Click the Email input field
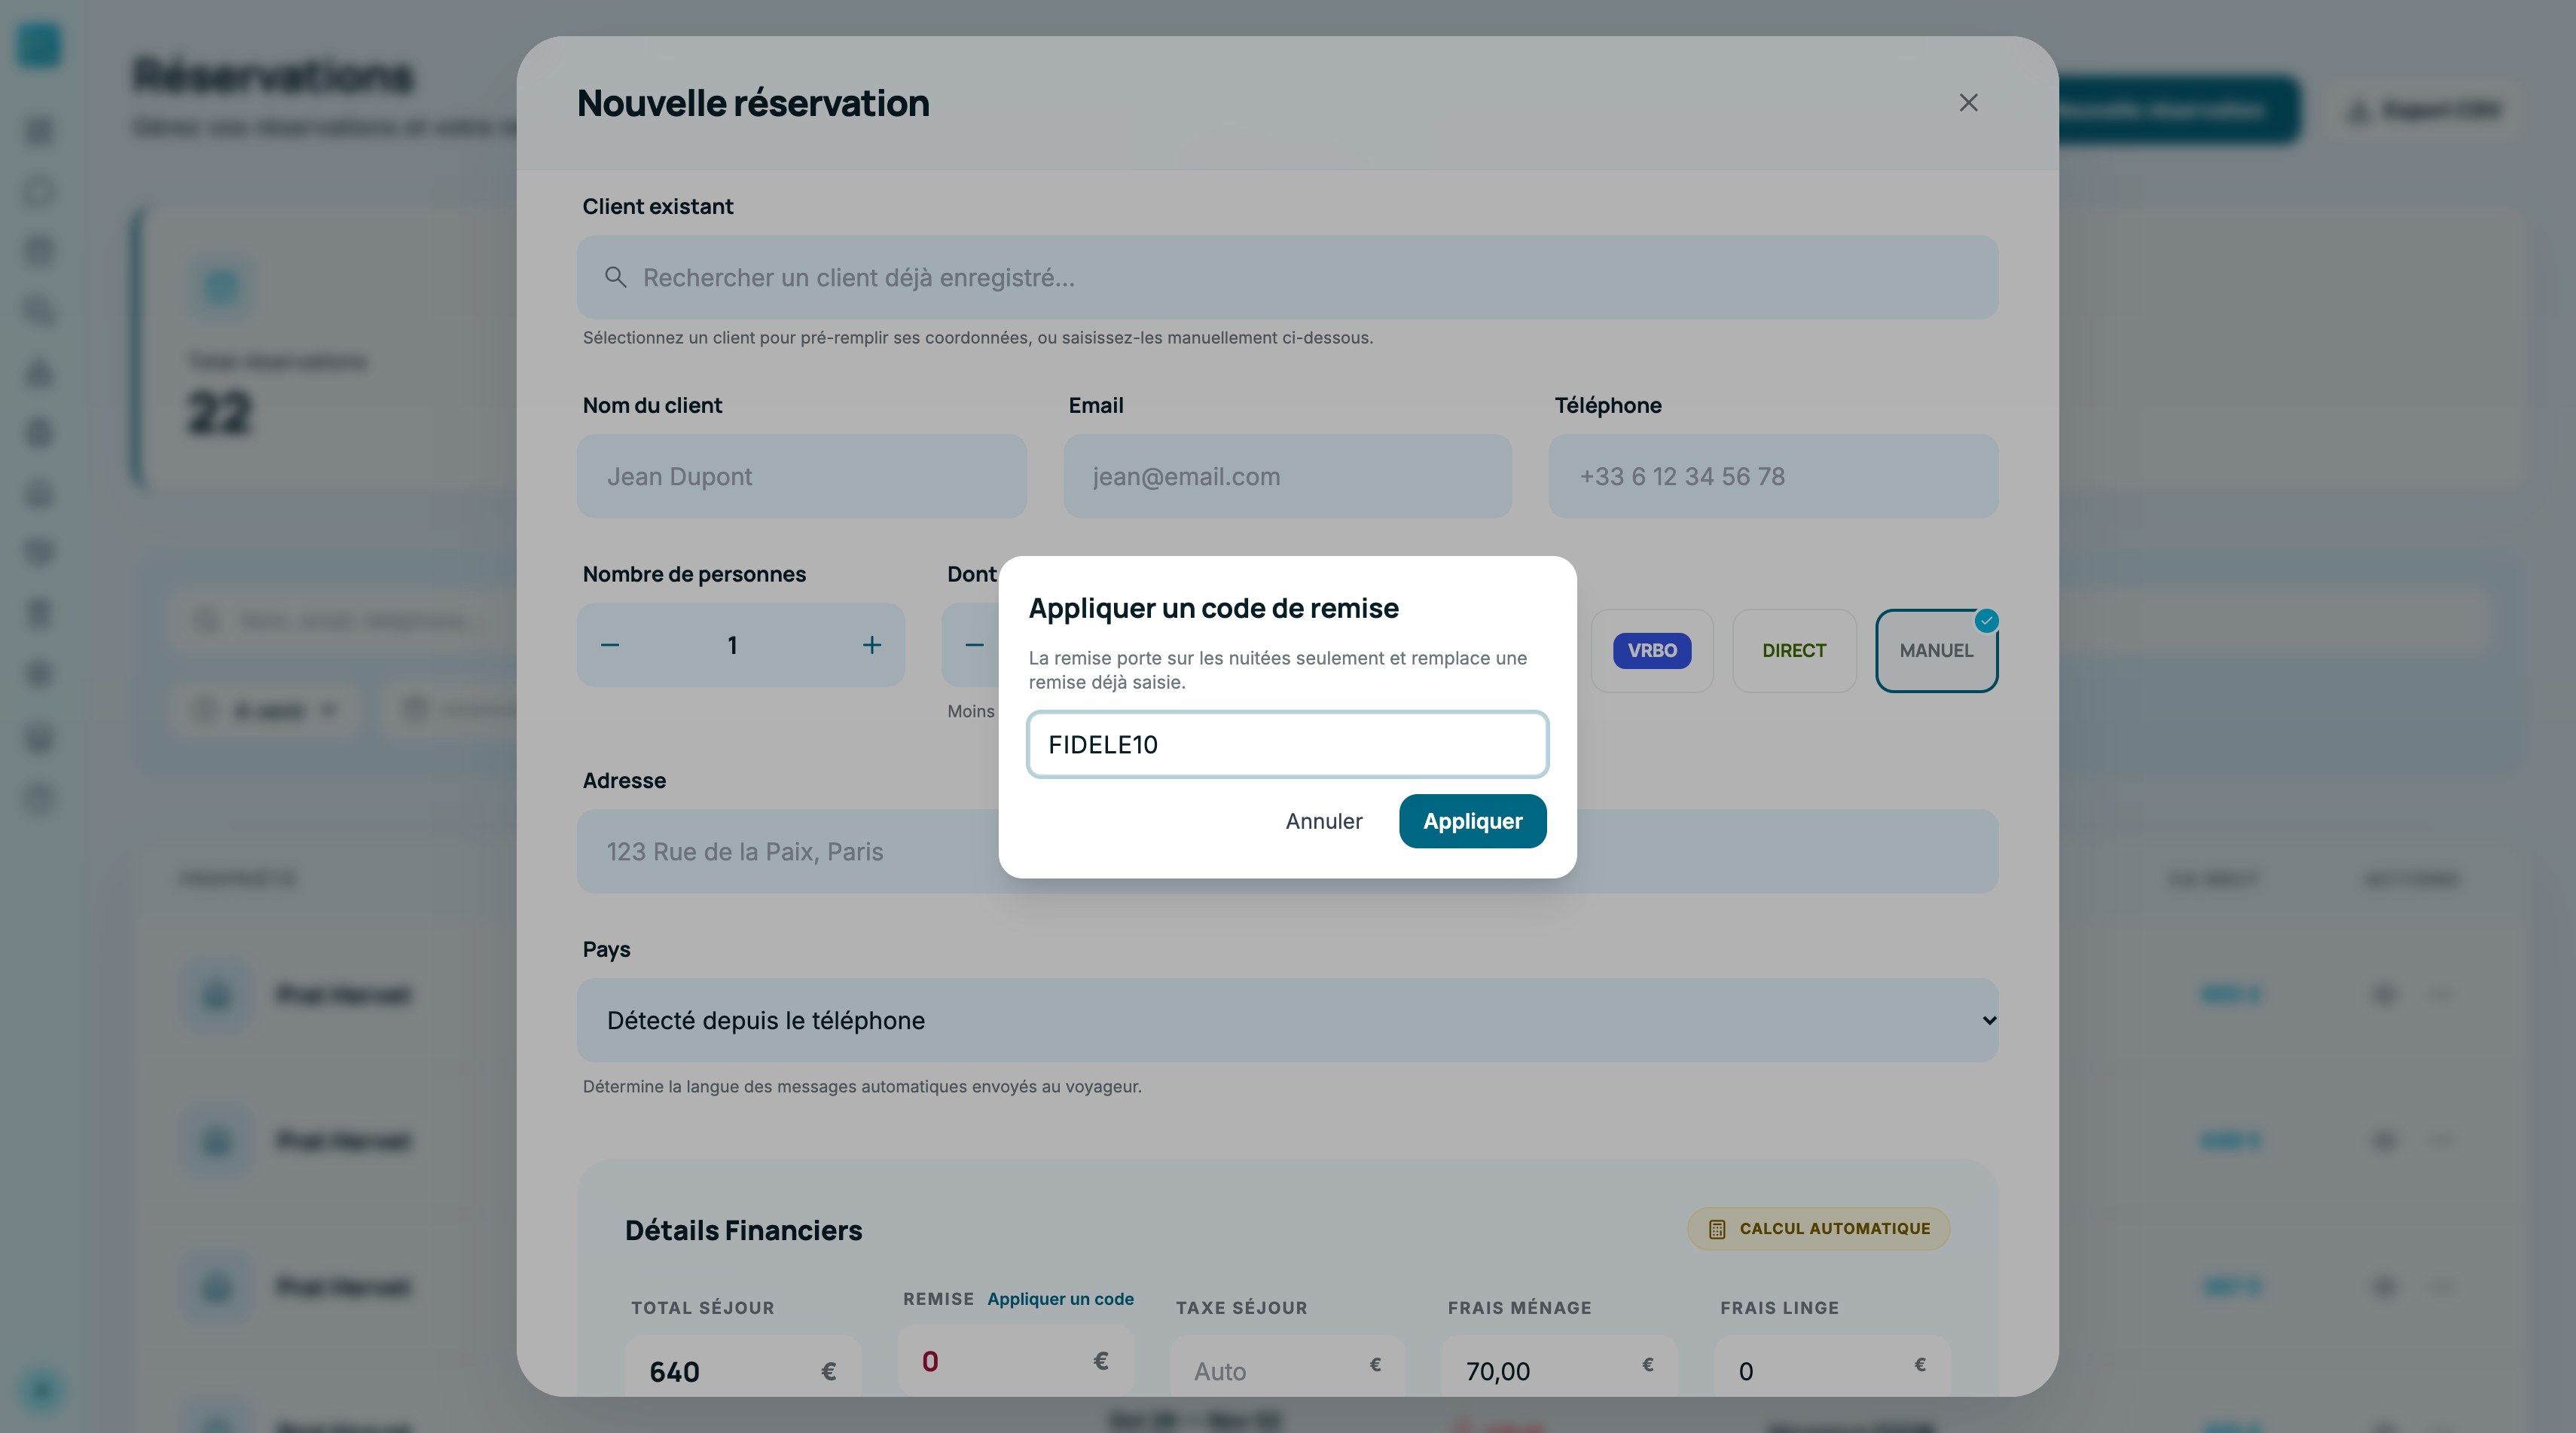 (x=1287, y=476)
